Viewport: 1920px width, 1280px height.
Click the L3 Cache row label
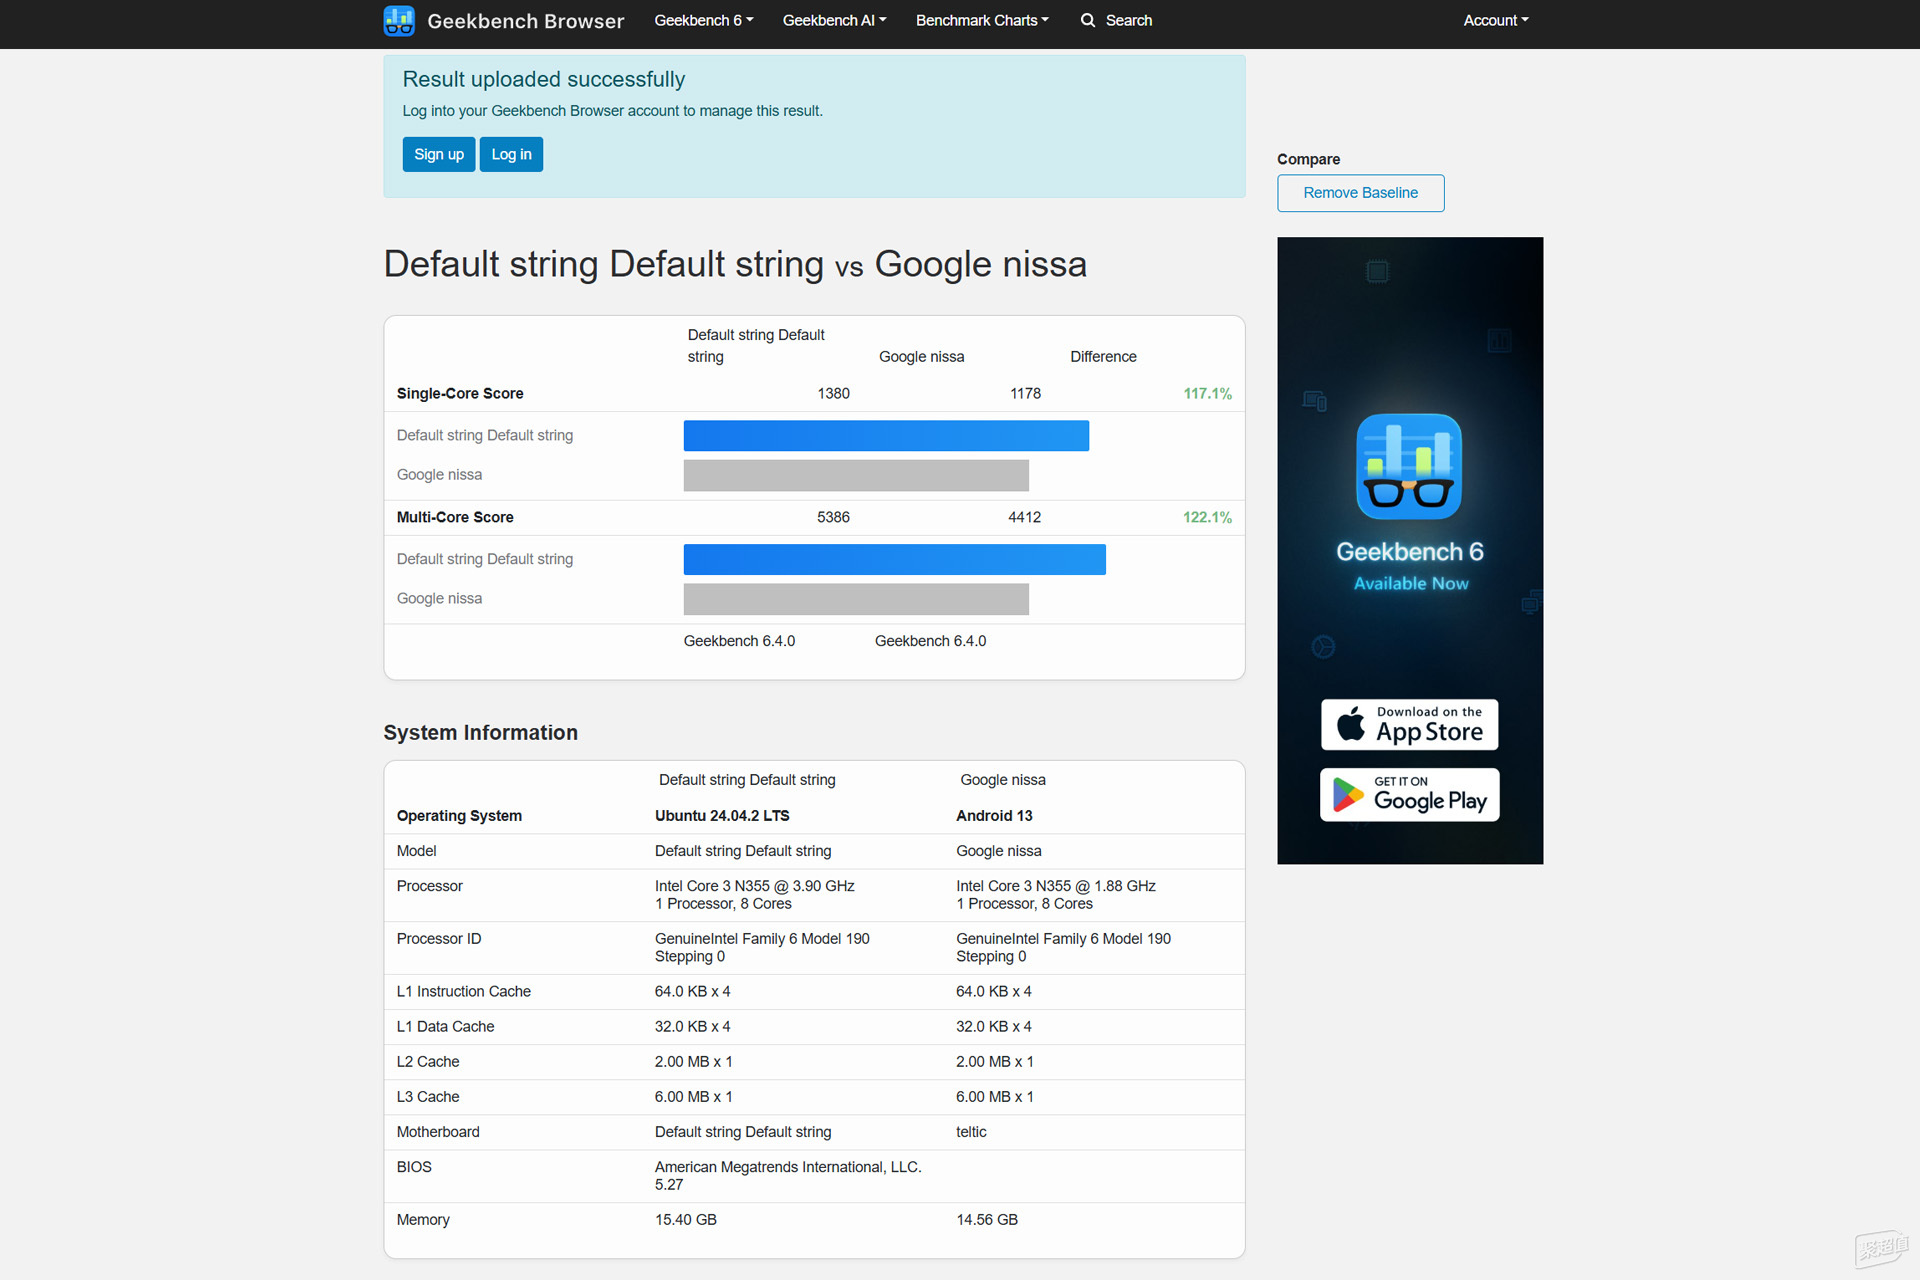[428, 1097]
